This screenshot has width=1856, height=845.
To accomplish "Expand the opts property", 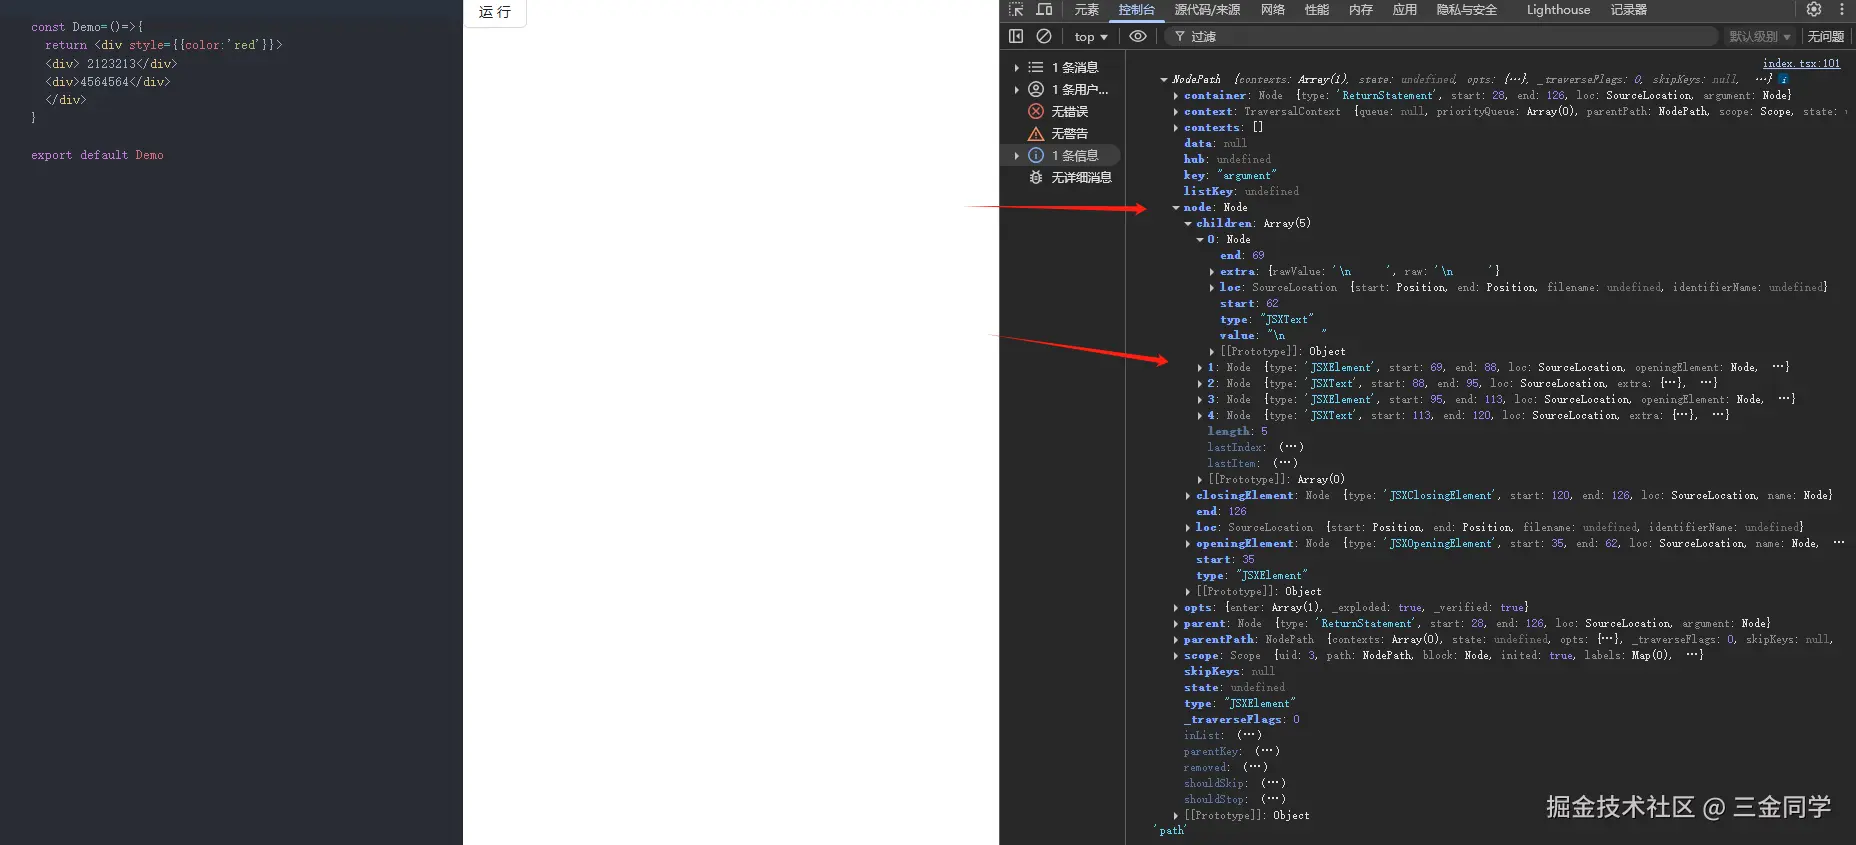I will coord(1176,608).
